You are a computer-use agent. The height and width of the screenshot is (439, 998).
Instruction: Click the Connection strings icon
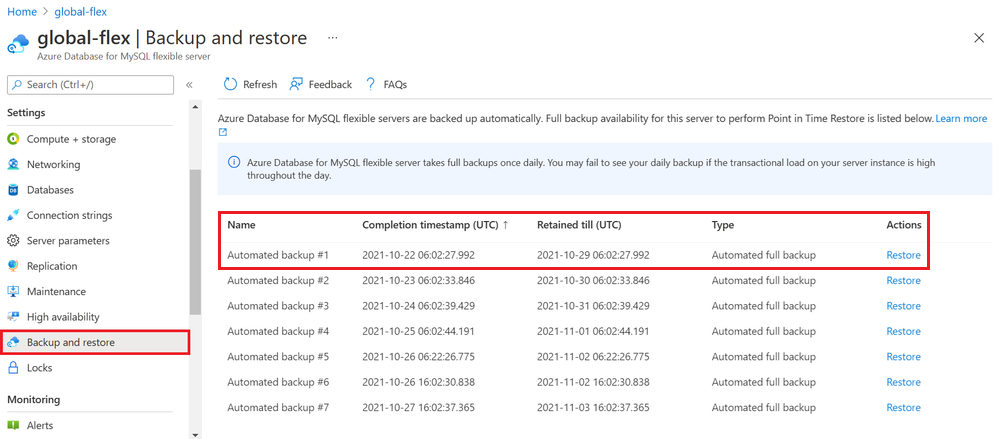pos(13,215)
